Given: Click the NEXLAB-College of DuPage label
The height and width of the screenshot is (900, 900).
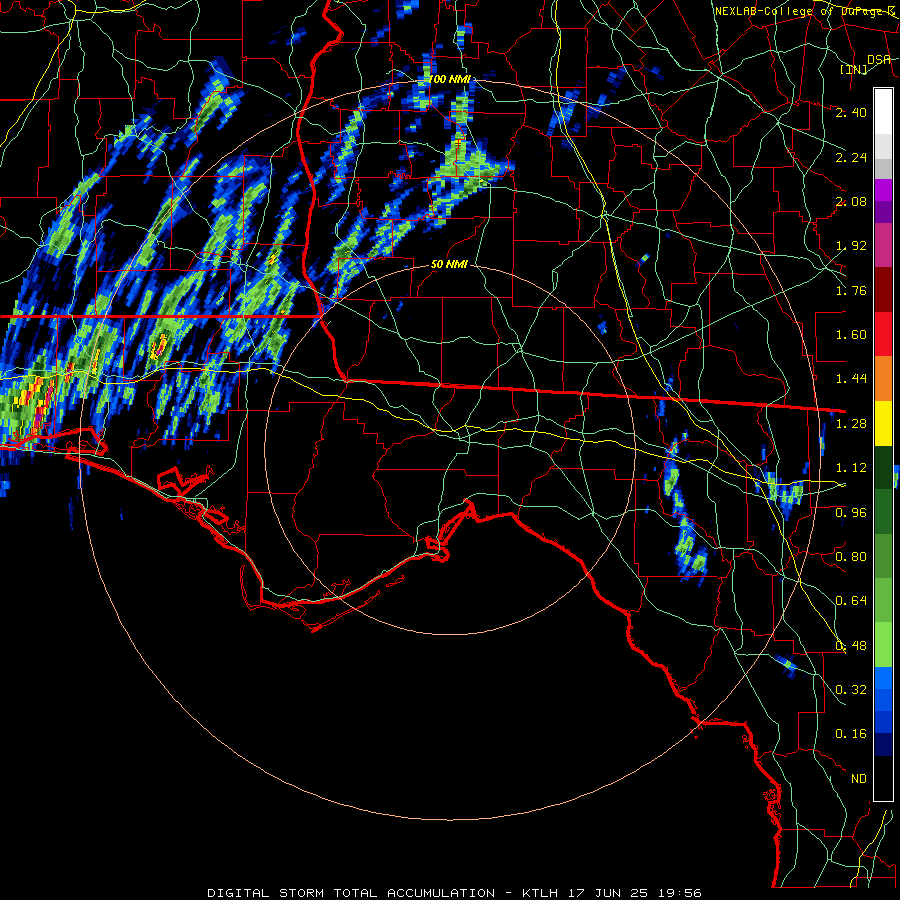Looking at the screenshot, I should [805, 11].
